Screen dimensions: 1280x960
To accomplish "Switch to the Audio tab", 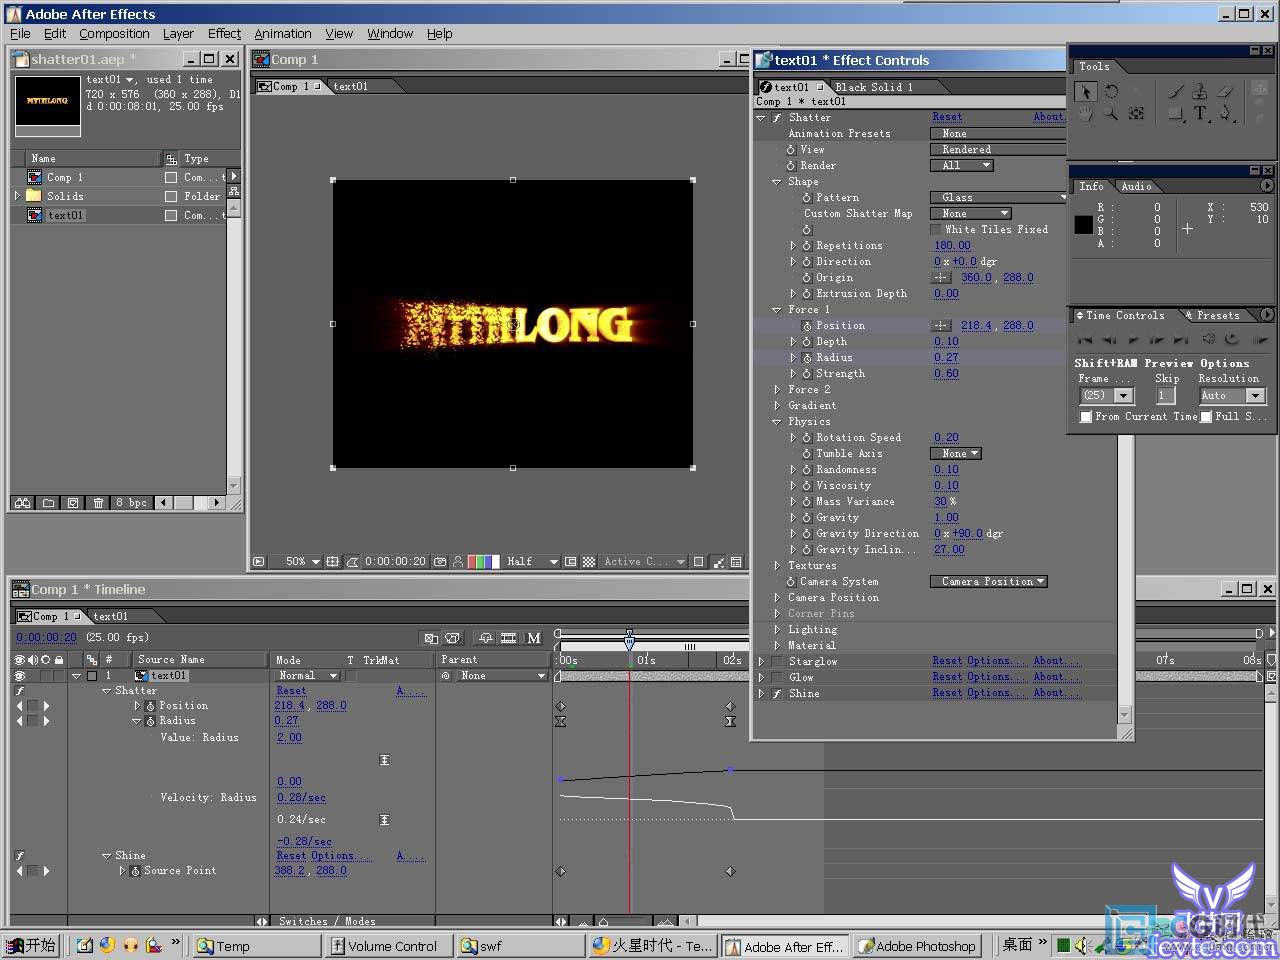I will click(x=1136, y=187).
